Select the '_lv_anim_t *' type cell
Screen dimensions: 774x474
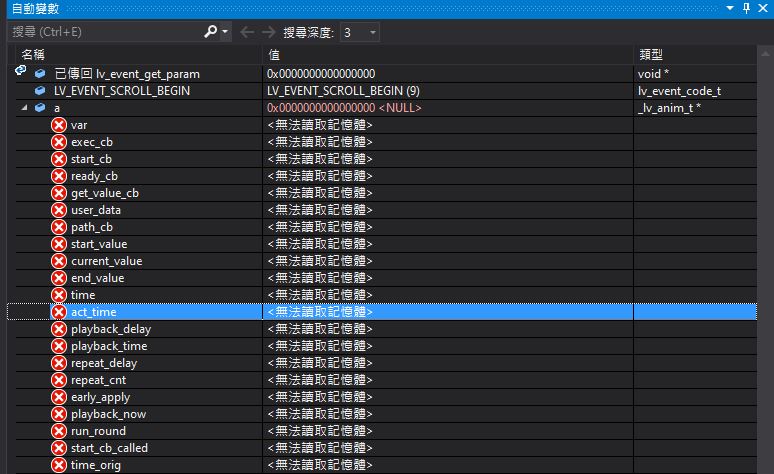coord(669,108)
